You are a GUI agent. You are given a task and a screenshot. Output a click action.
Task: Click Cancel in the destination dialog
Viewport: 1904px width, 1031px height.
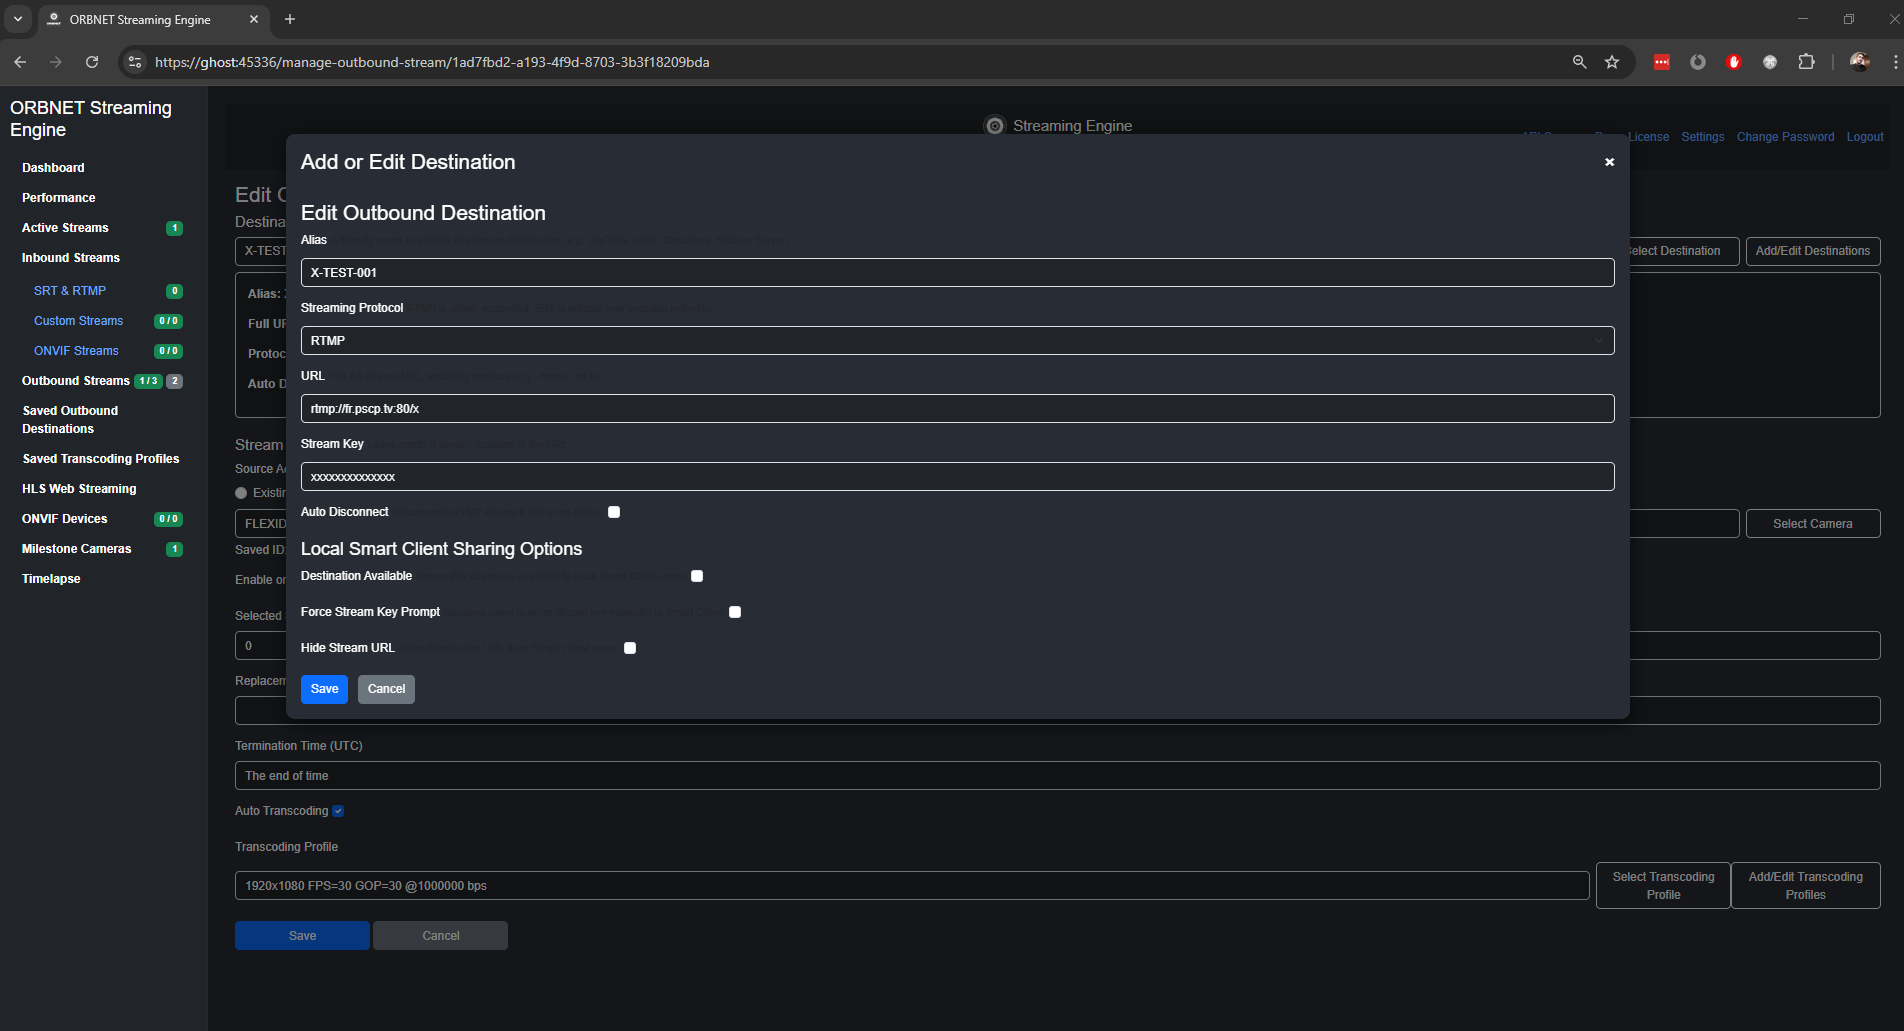[386, 689]
